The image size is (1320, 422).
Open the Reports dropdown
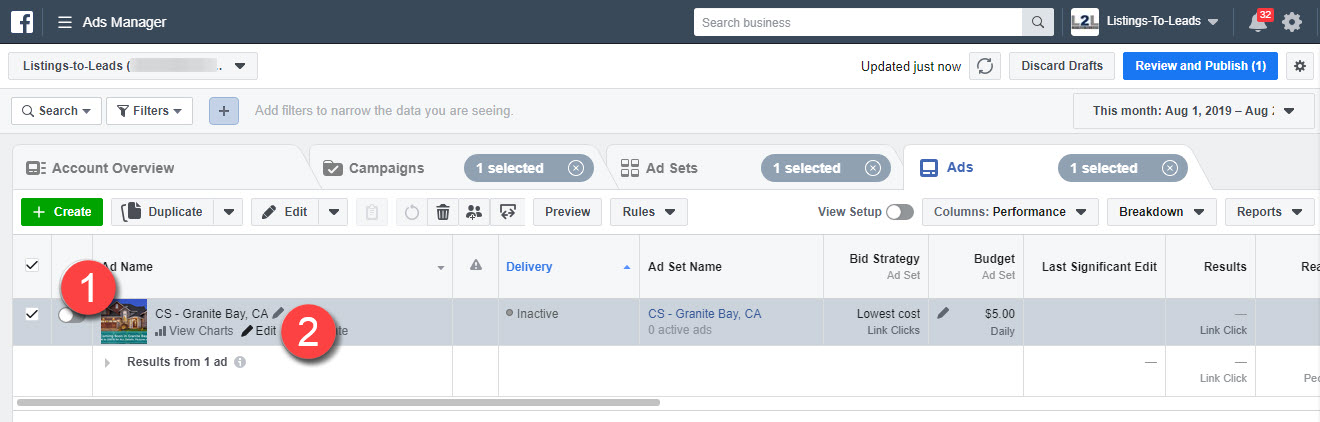[1270, 212]
